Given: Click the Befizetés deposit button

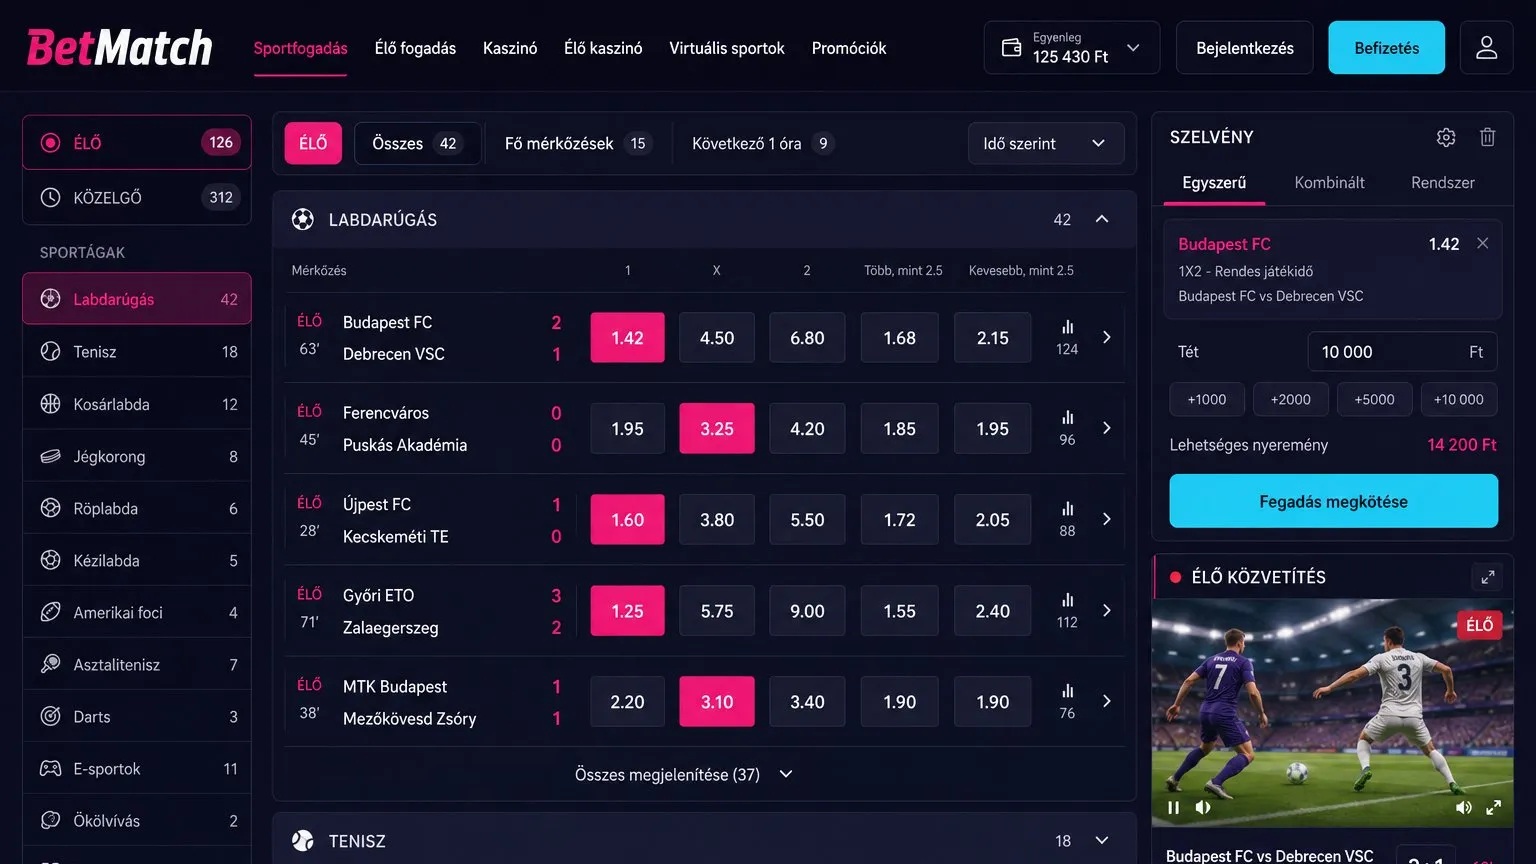Looking at the screenshot, I should (1386, 48).
